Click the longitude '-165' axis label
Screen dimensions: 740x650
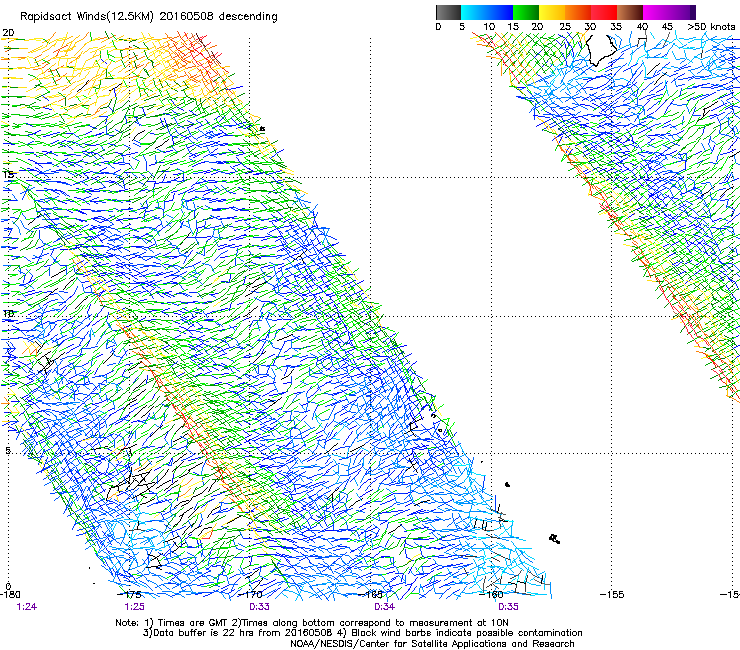[x=371, y=594]
